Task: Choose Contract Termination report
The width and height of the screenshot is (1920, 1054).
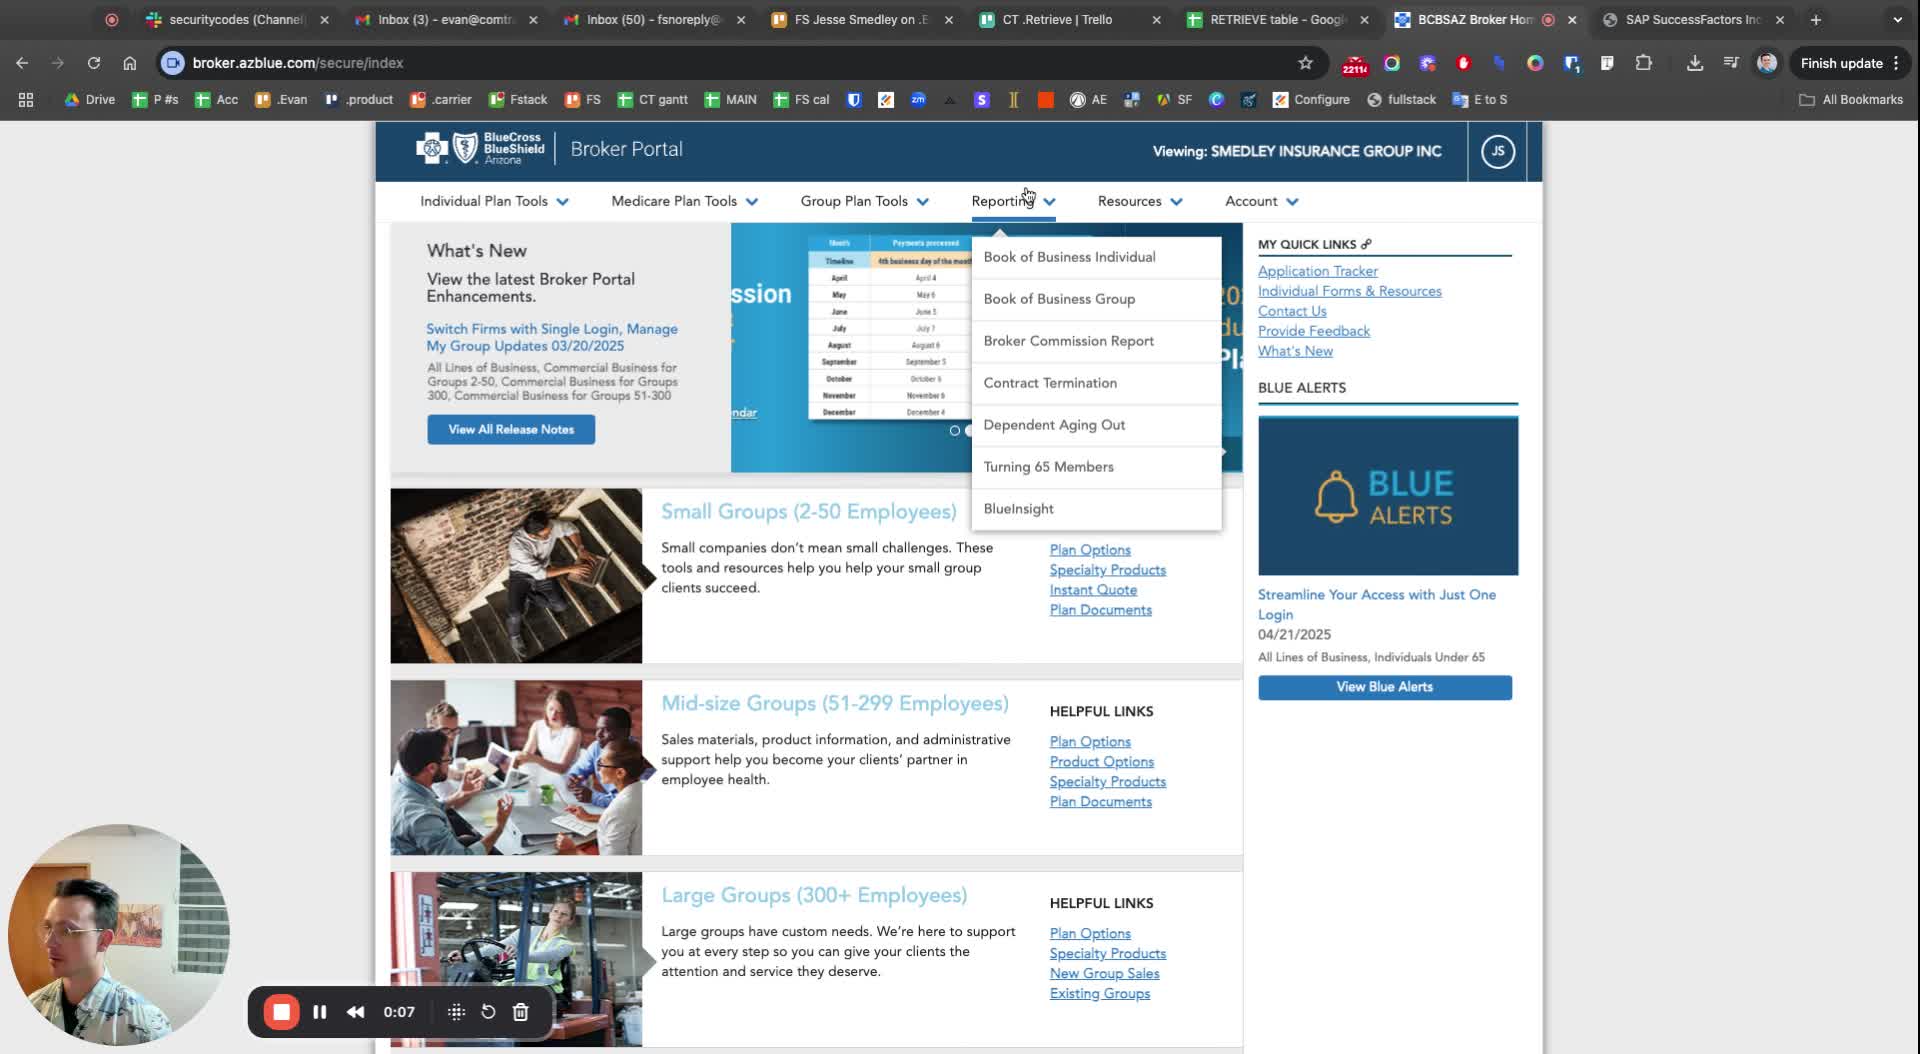Action: coord(1096,383)
